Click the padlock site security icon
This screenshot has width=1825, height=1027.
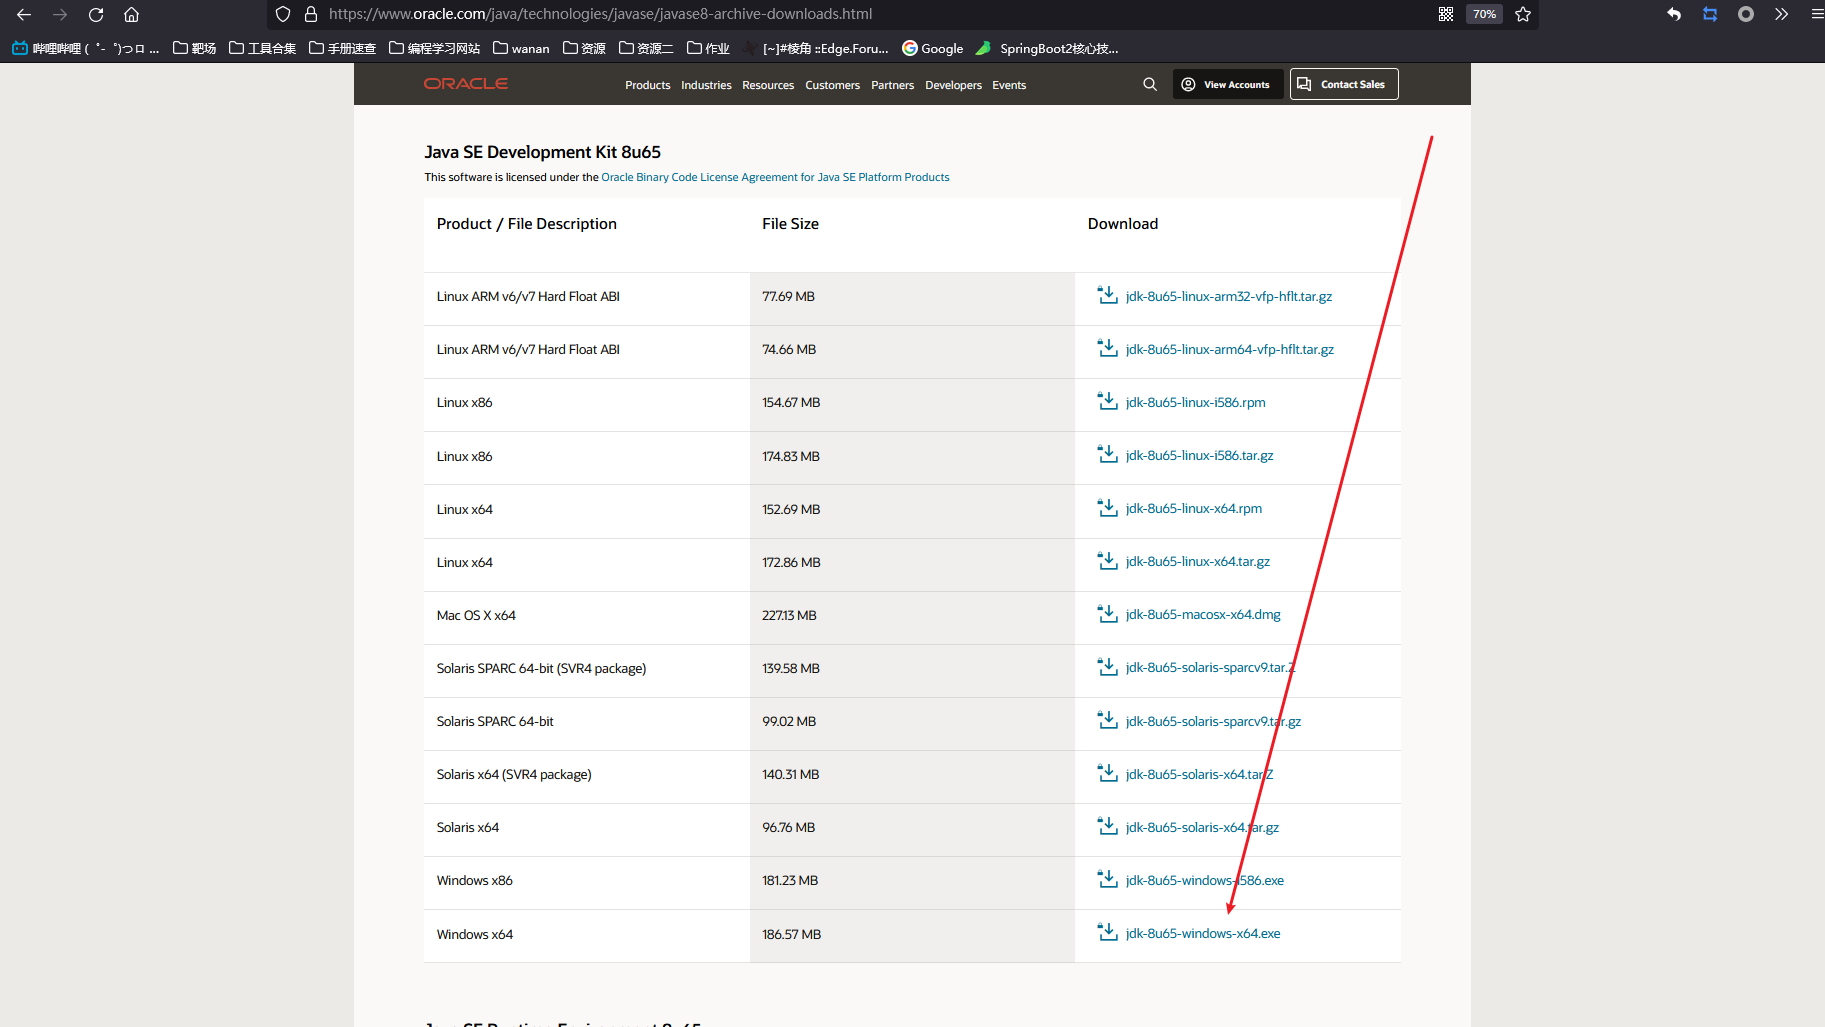[310, 14]
